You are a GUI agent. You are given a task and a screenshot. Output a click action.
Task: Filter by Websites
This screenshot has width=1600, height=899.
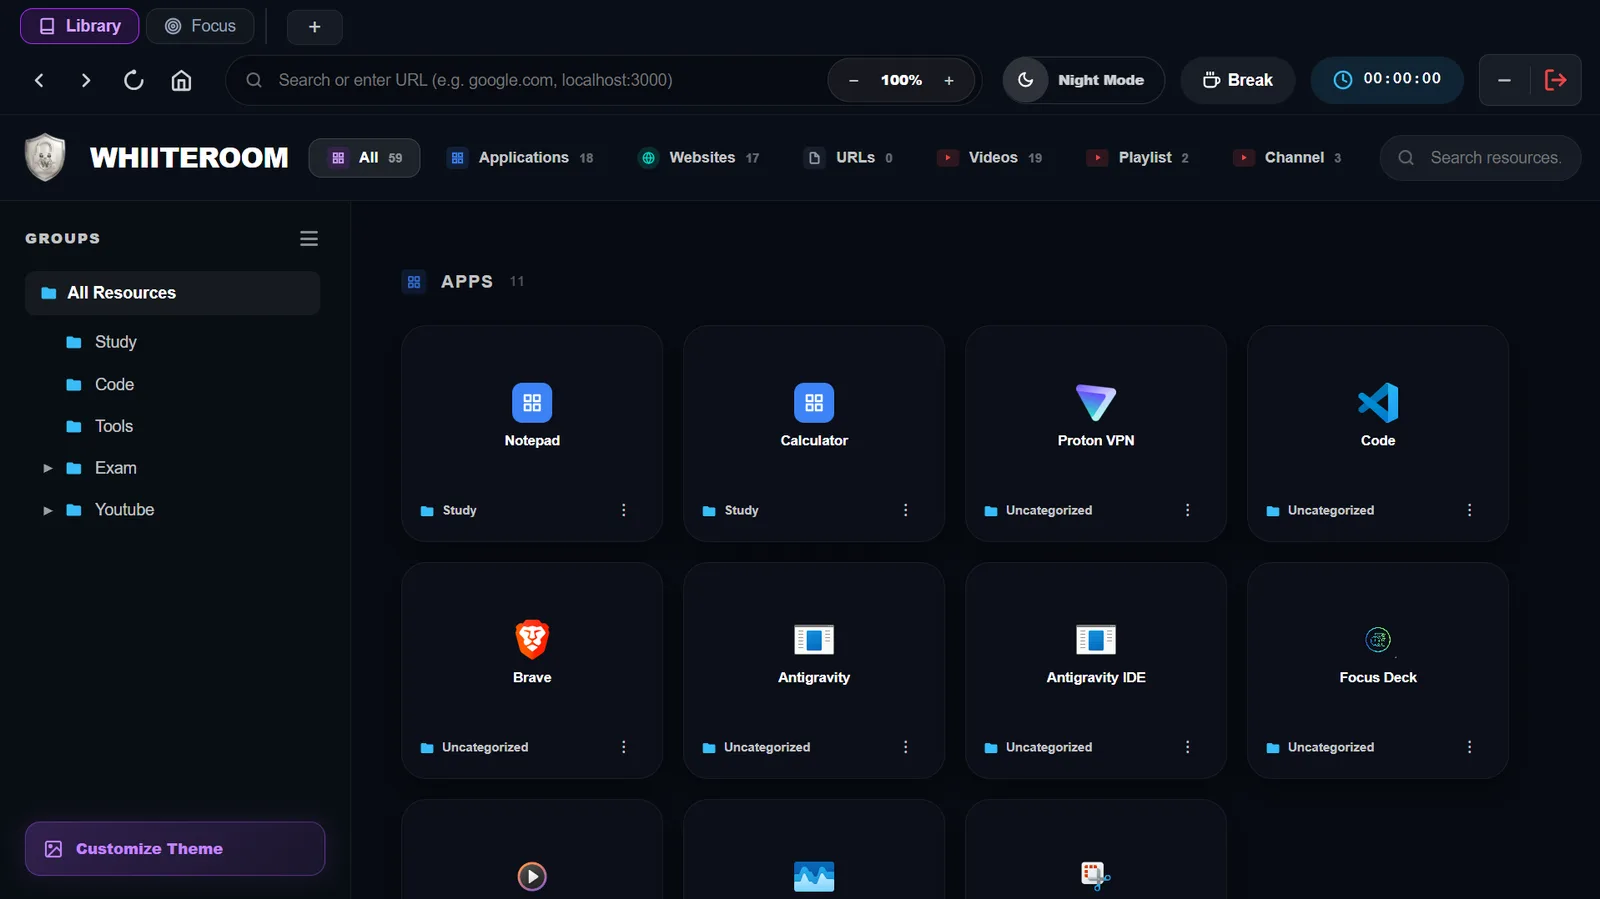coord(699,158)
